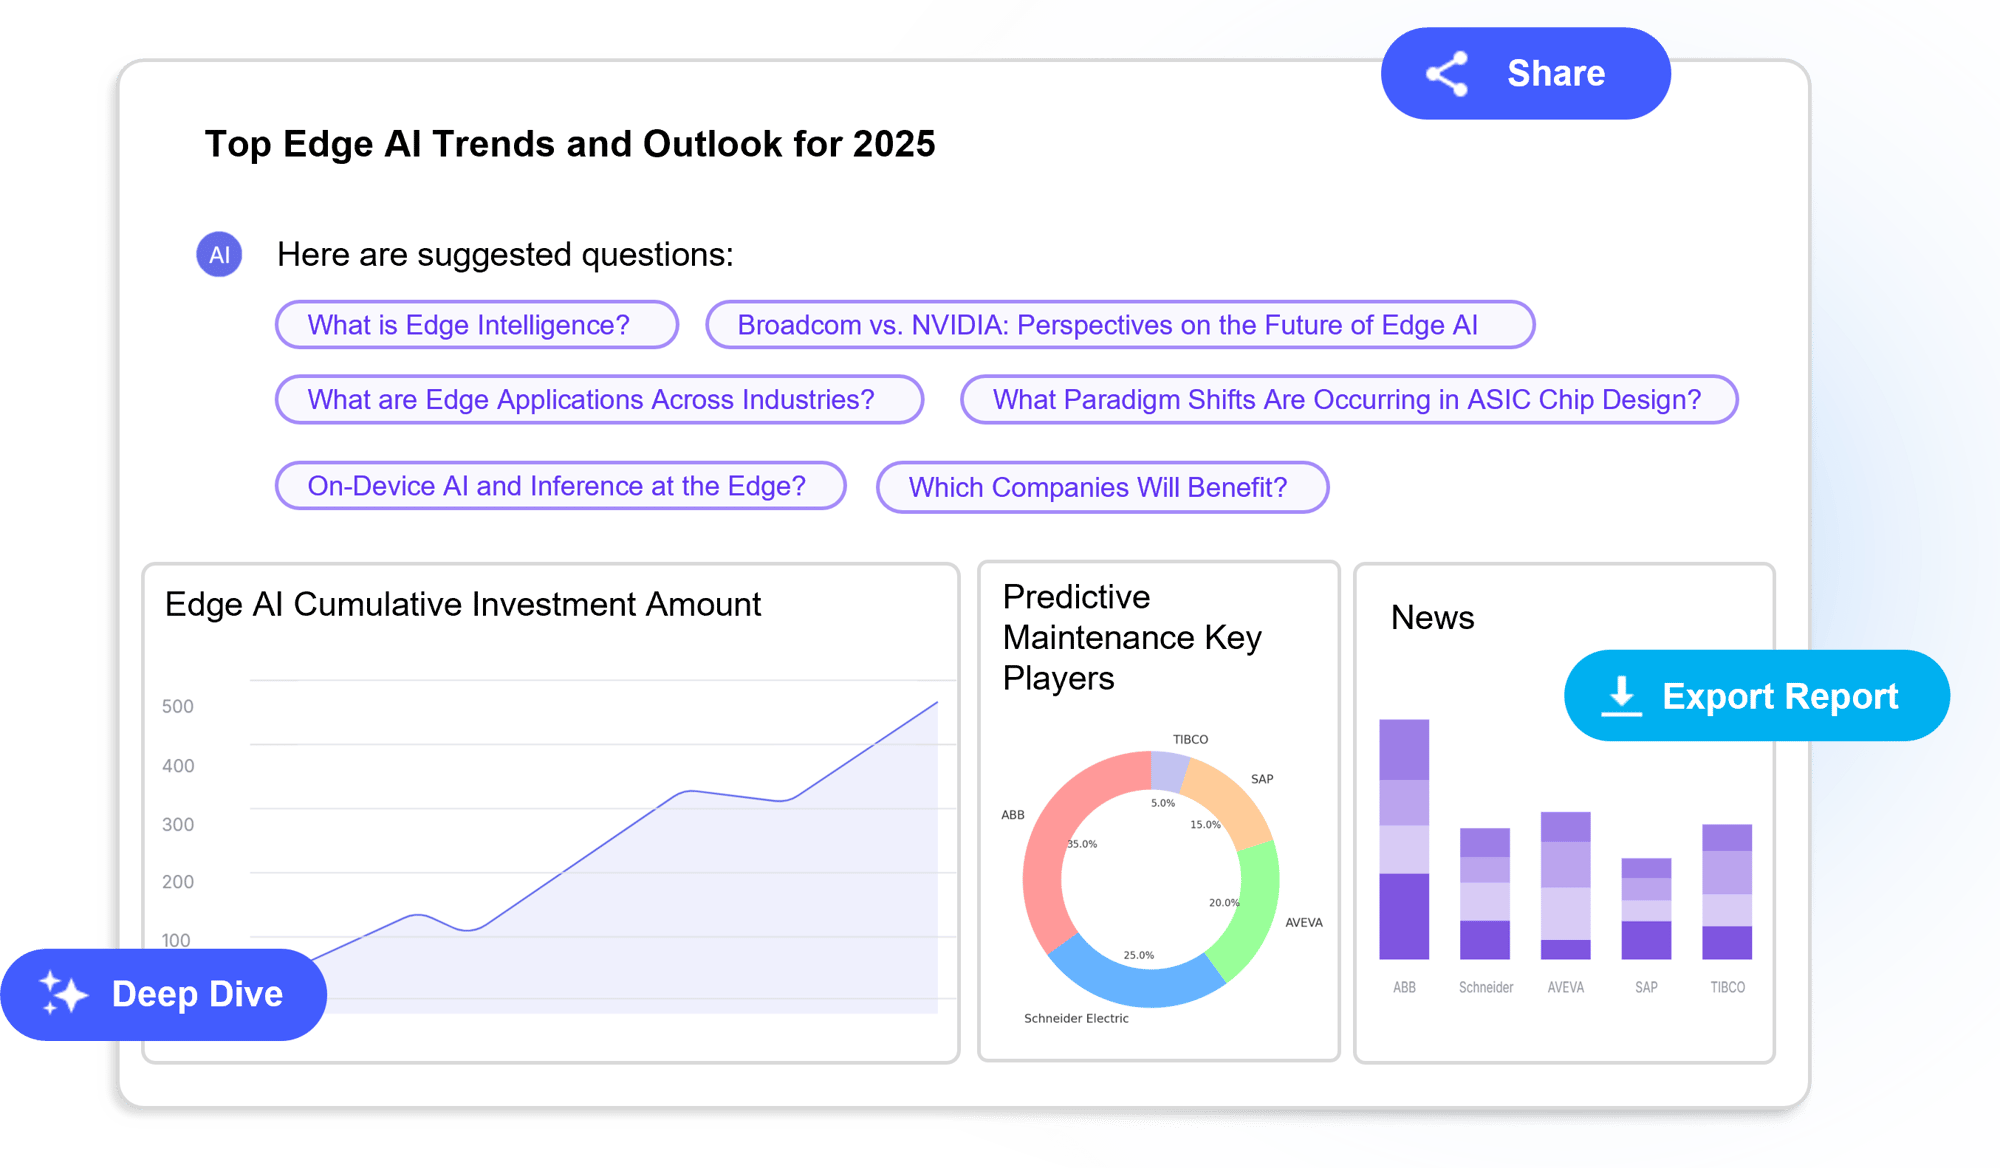Click the ABB stacked bar in News chart

[1404, 839]
